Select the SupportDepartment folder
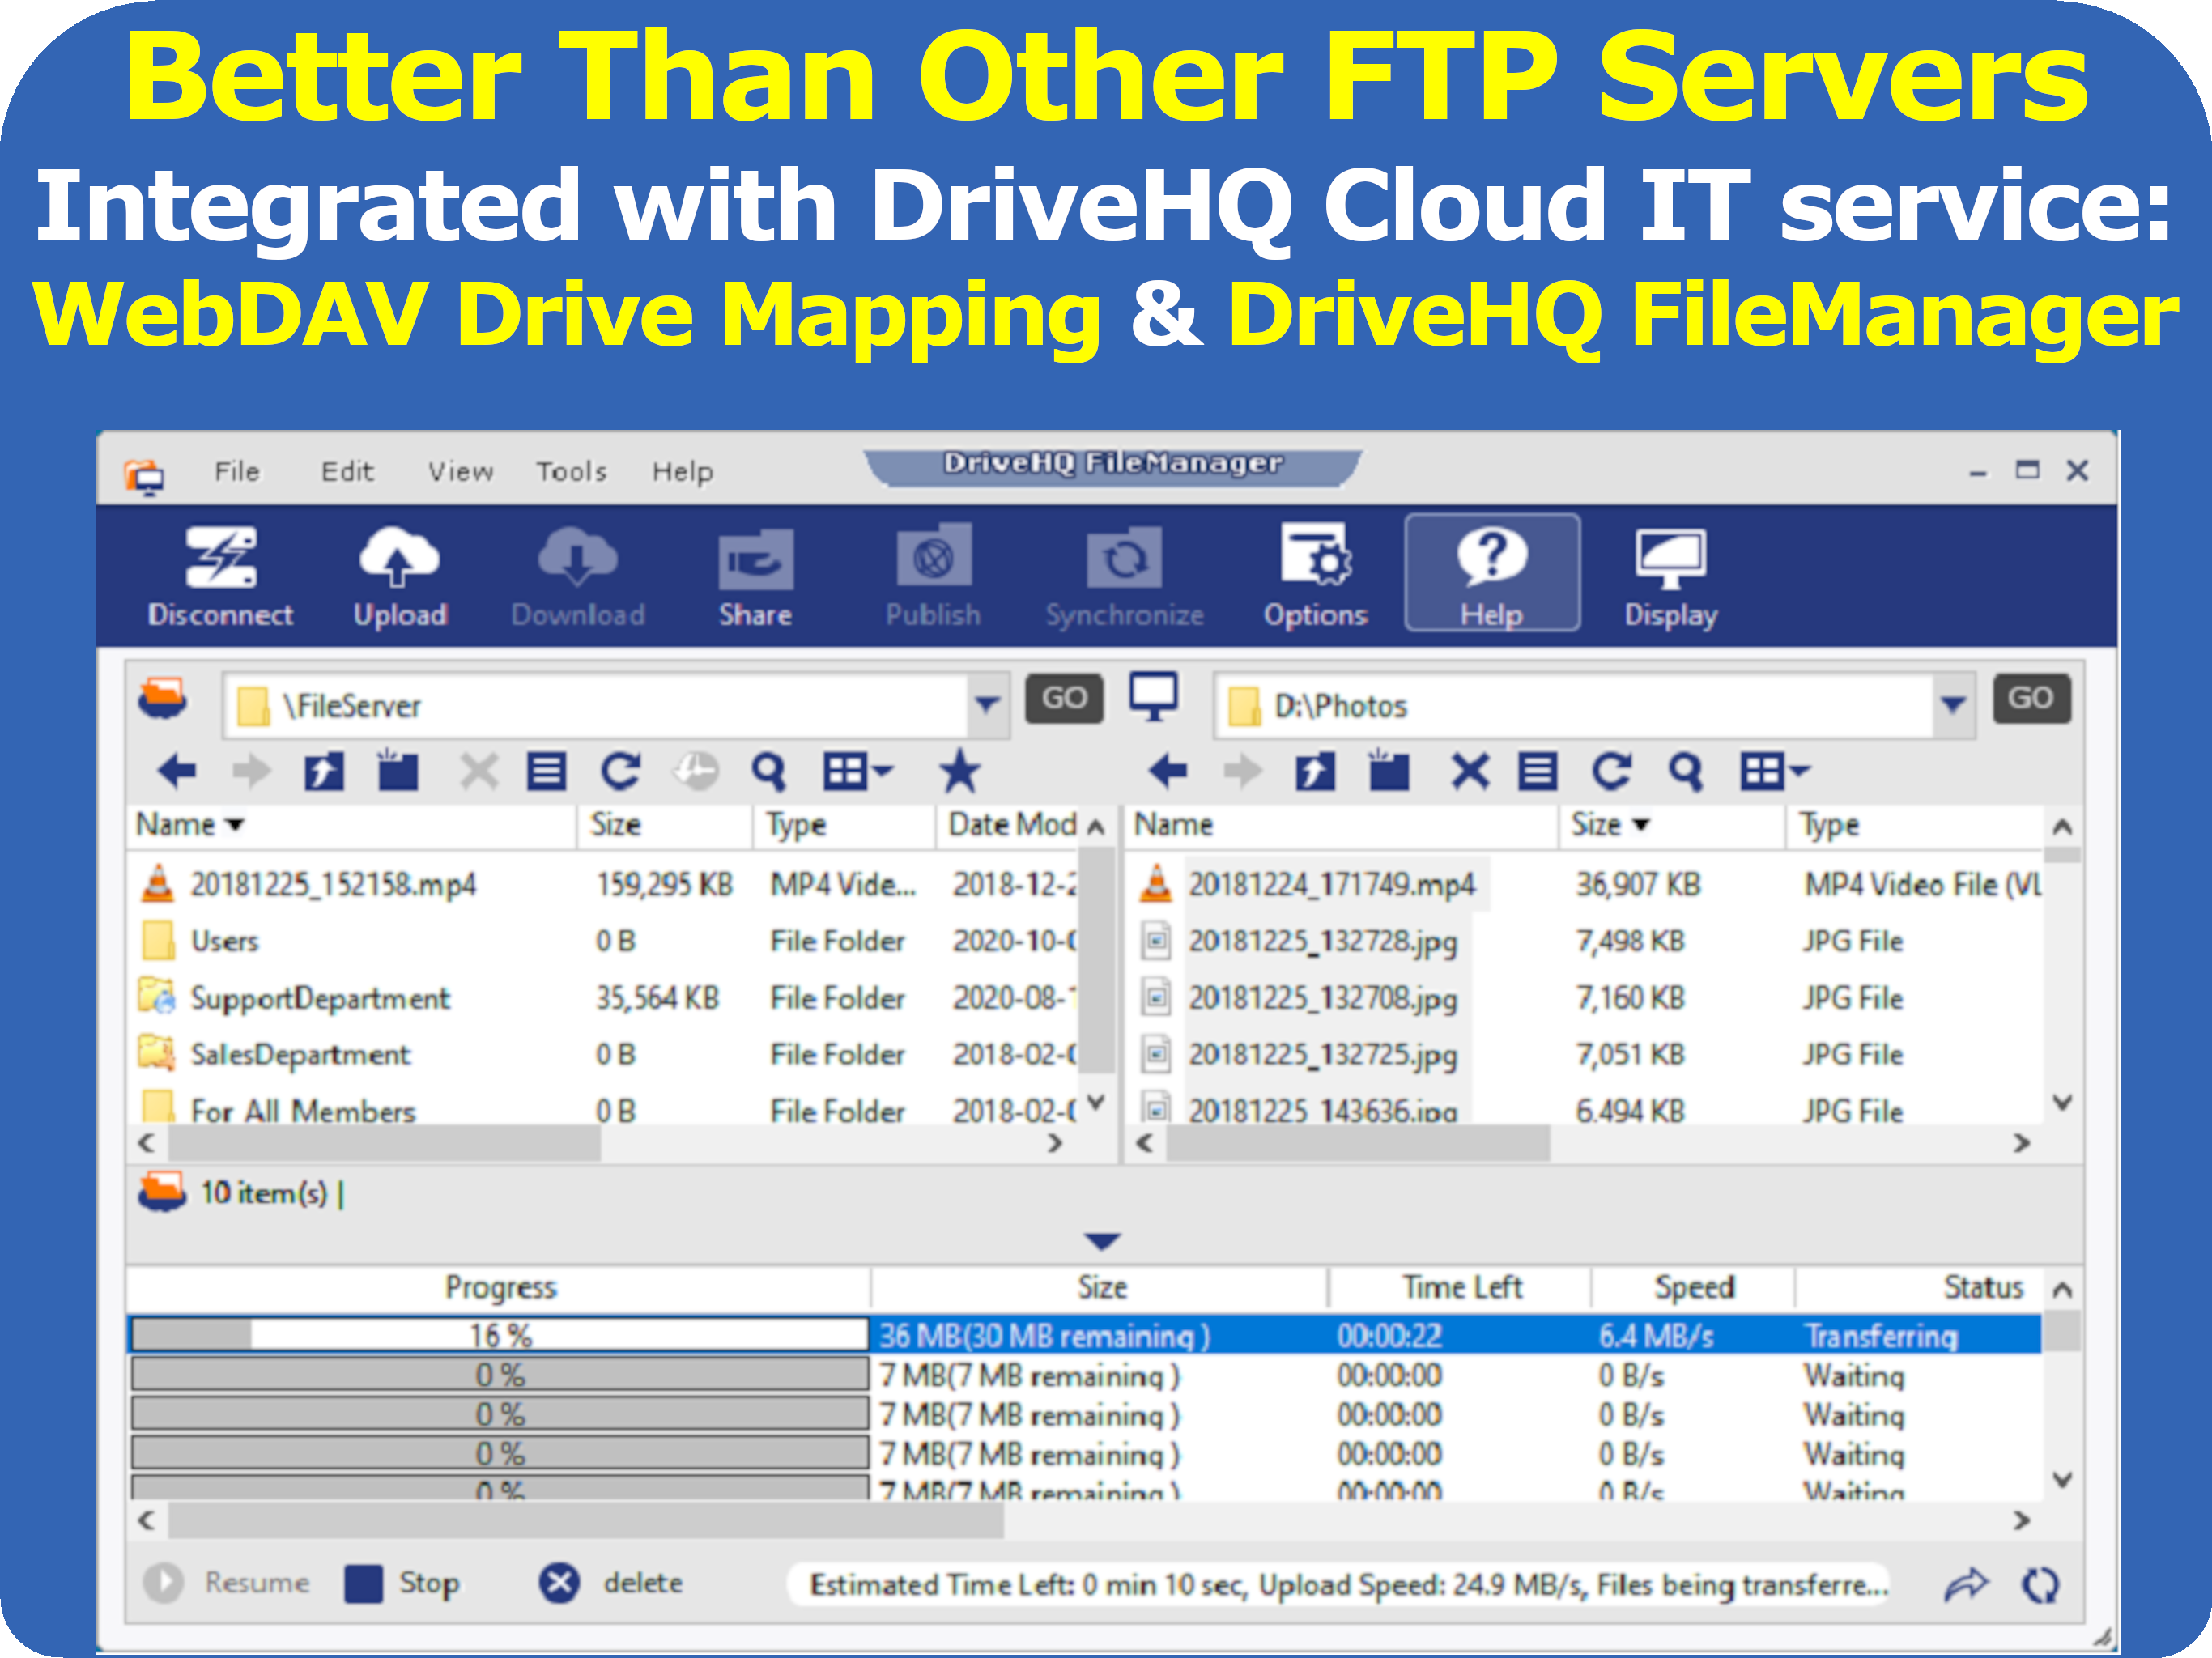The height and width of the screenshot is (1658, 2212). point(320,998)
